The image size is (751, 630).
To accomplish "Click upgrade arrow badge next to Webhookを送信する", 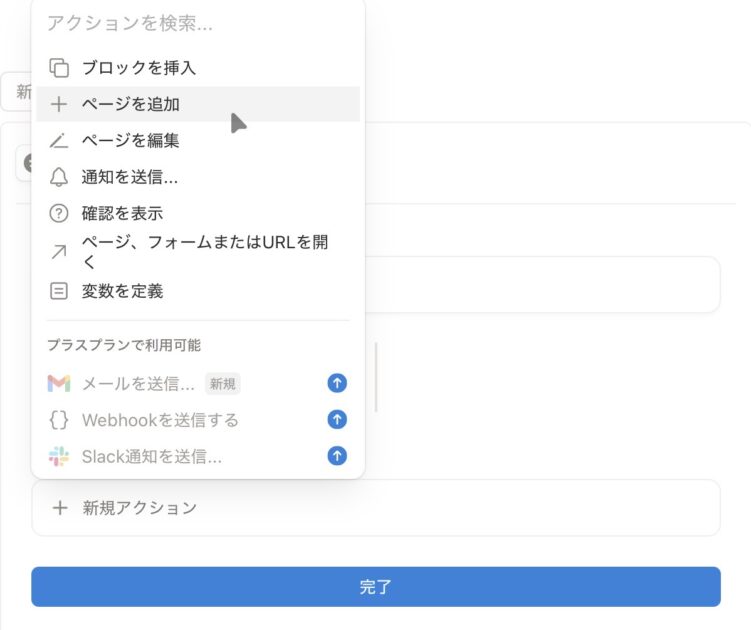I will tap(337, 420).
